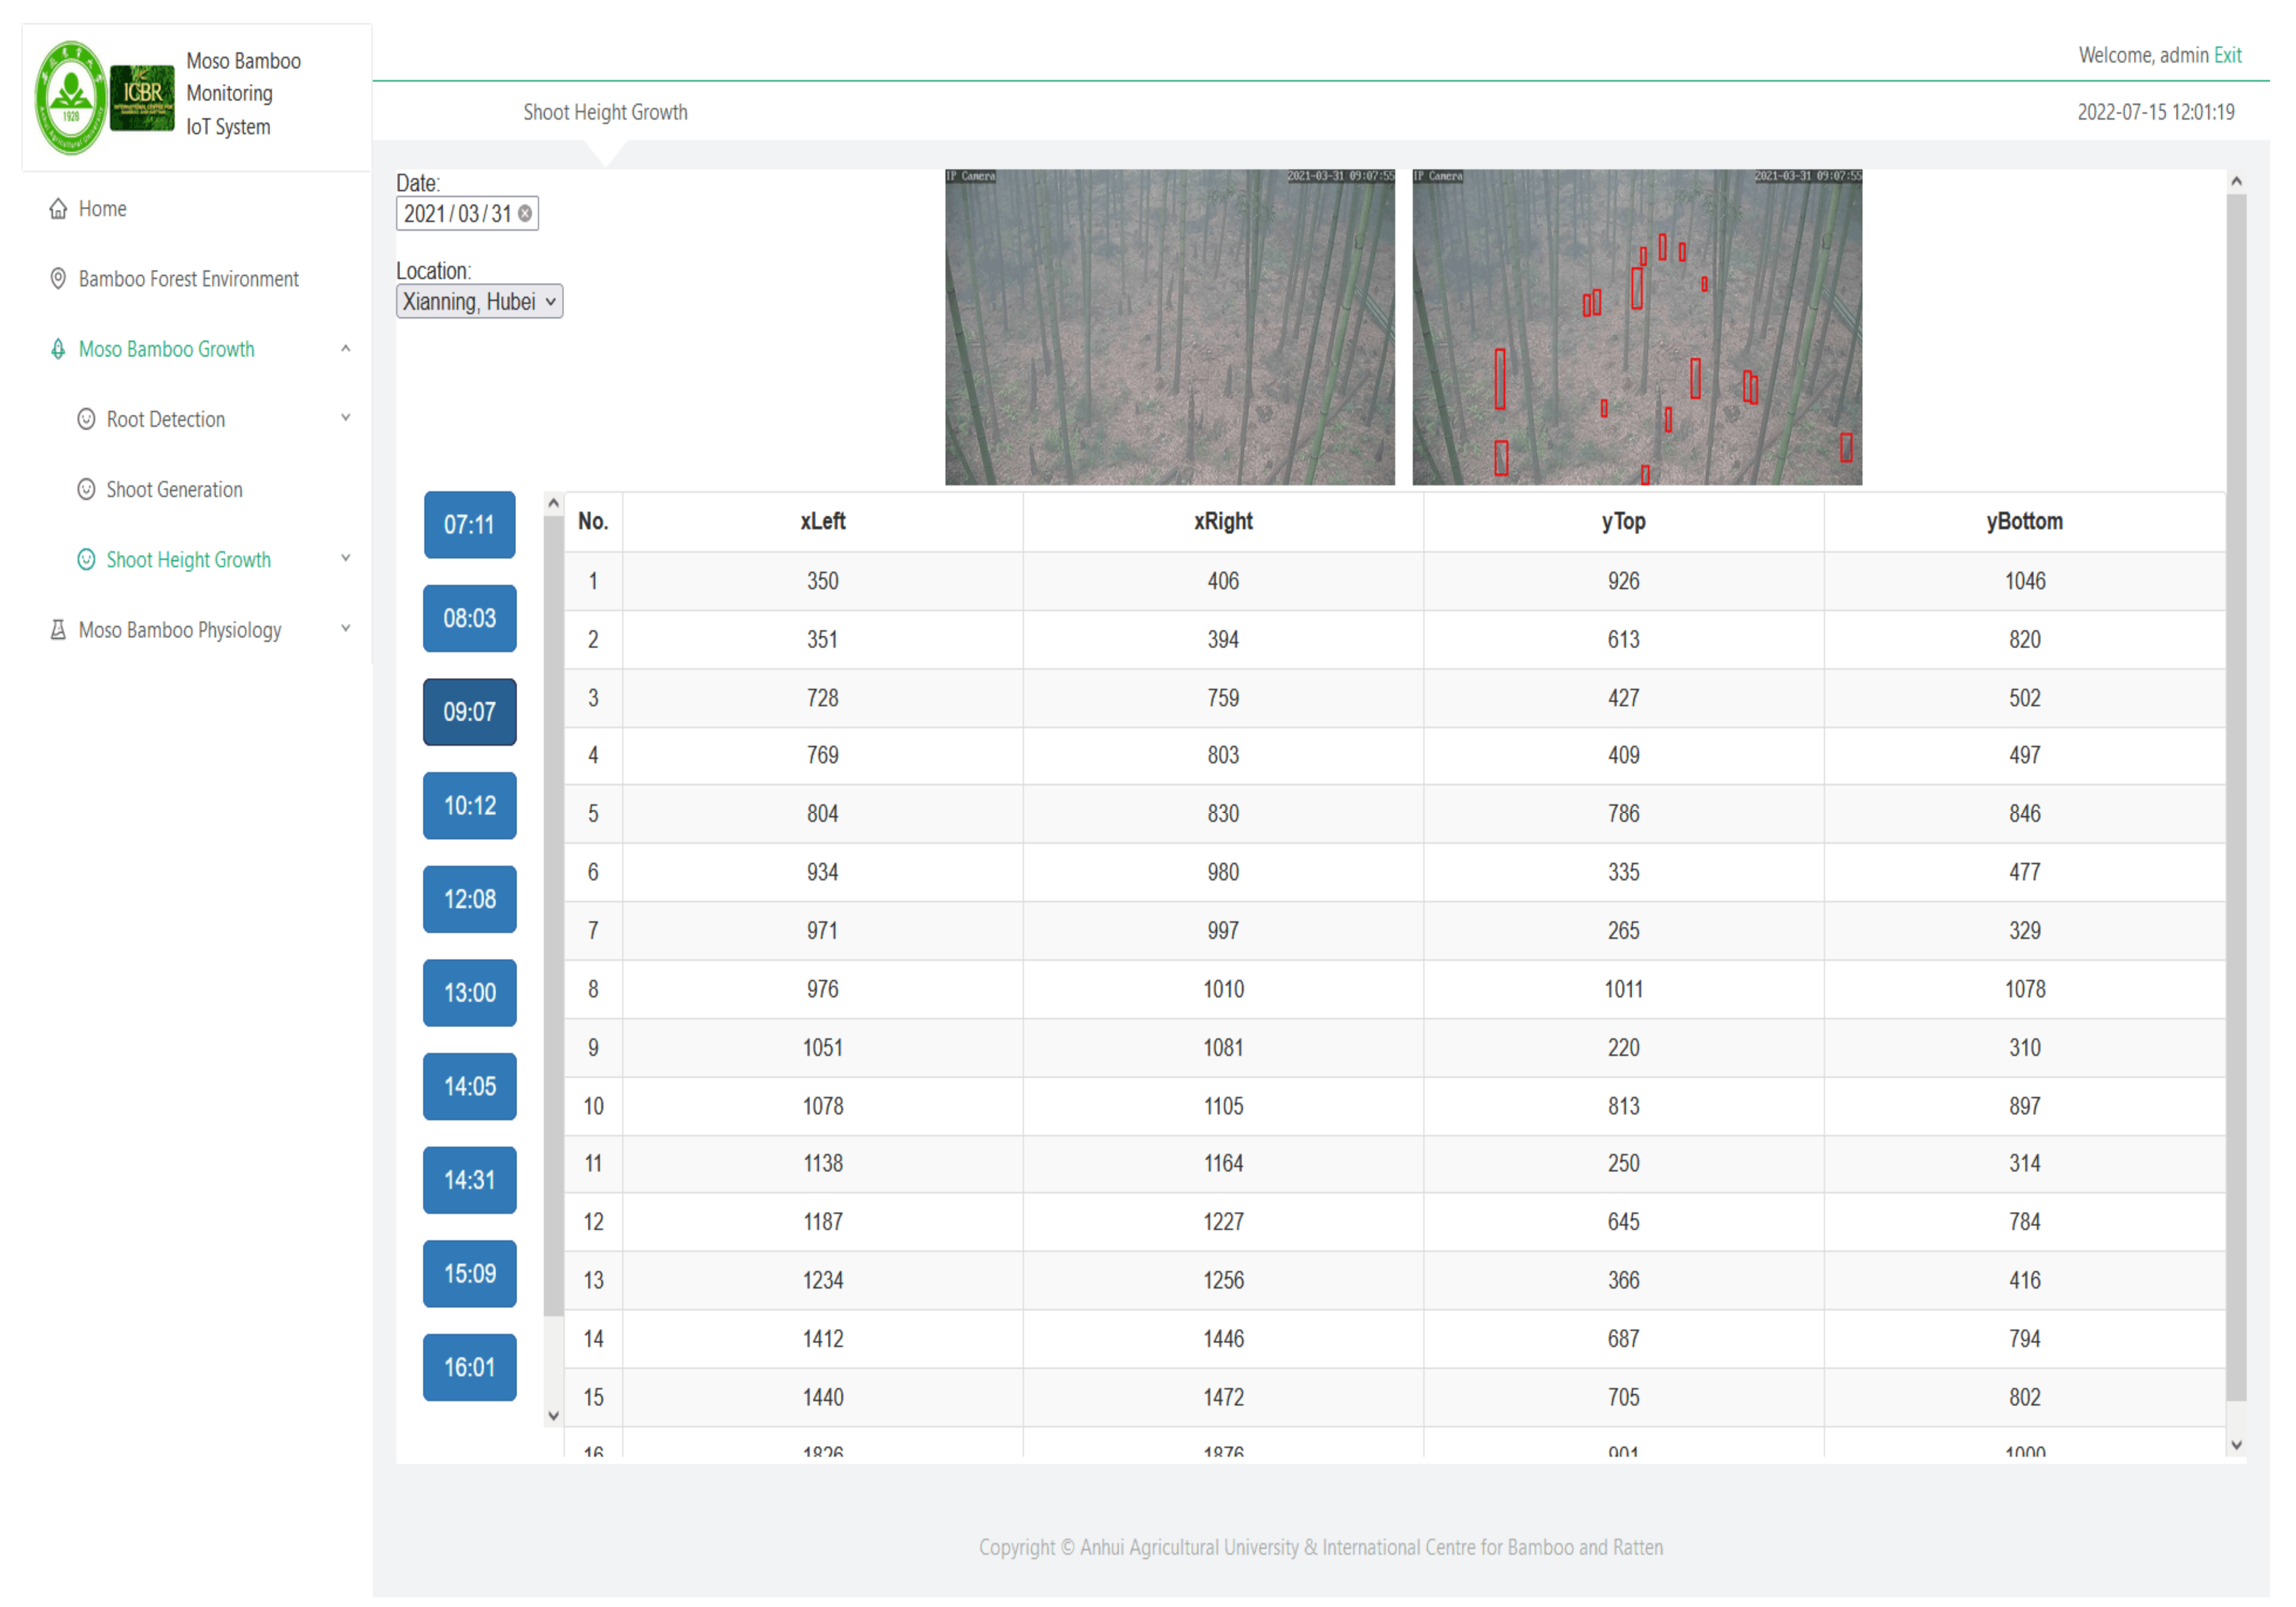Image resolution: width=2296 pixels, height=1607 pixels.
Task: Click the original bamboo forest camera image
Action: coord(1170,327)
